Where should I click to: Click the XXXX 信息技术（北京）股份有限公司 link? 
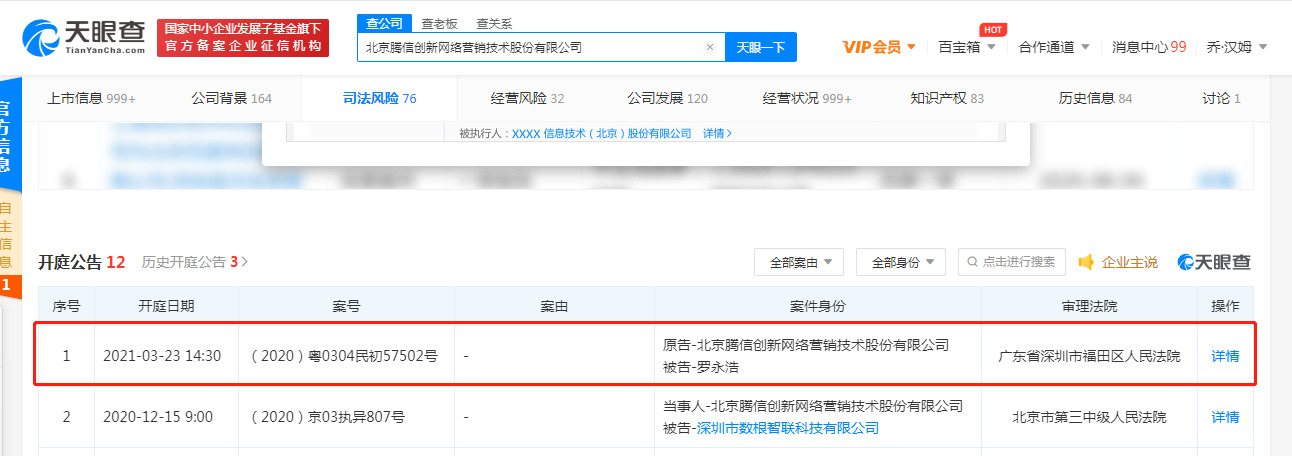[602, 133]
